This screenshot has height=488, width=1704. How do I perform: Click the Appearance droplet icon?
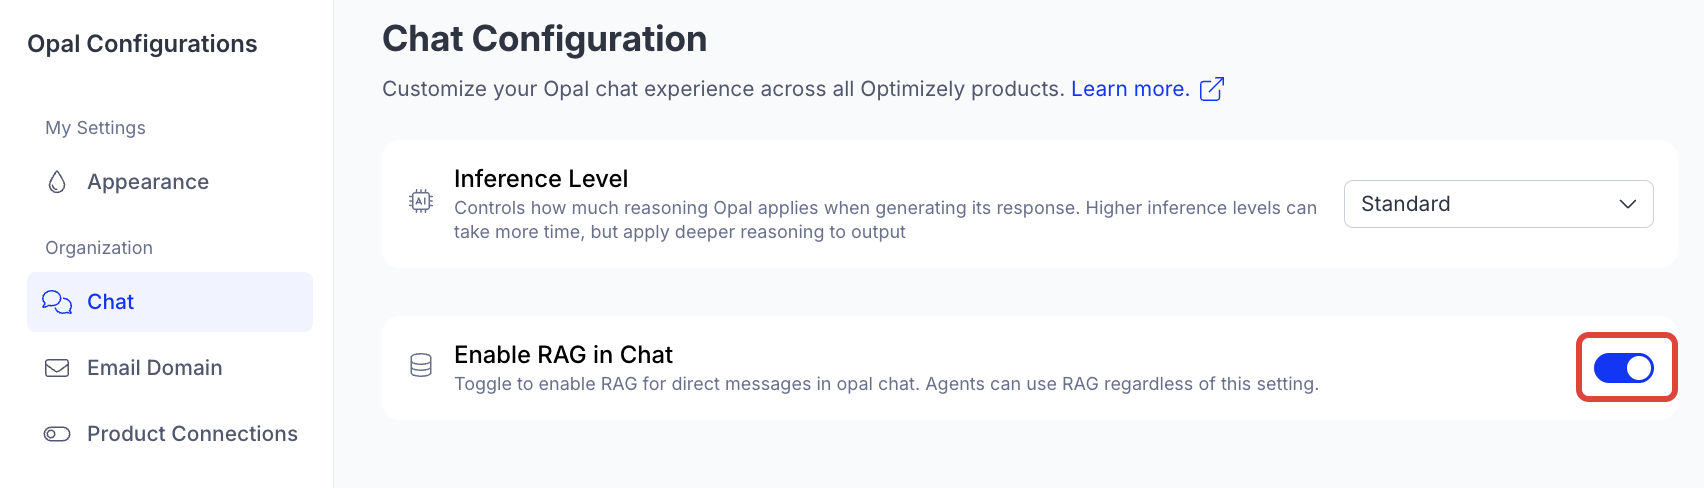(x=57, y=182)
